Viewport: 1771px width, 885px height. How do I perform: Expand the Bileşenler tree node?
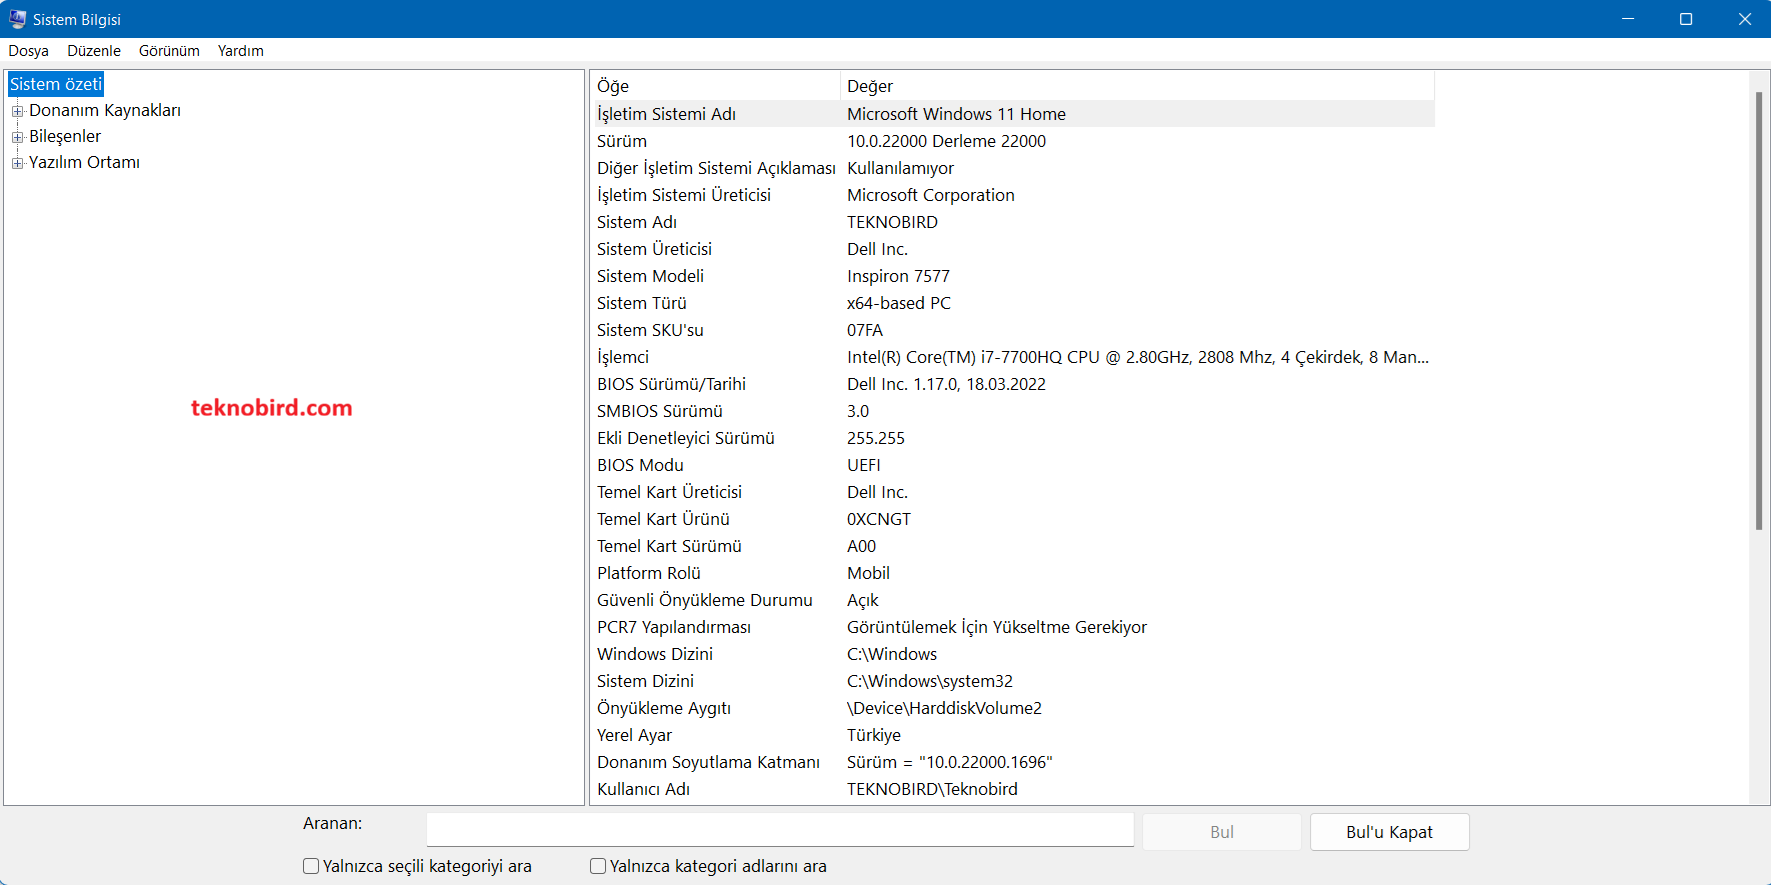tap(17, 137)
